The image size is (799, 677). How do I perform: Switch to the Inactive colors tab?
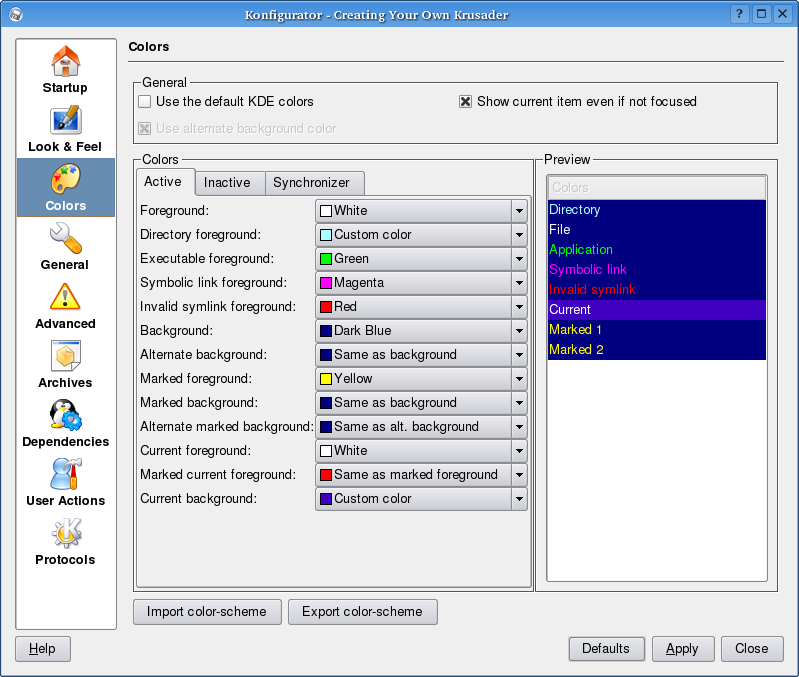(x=230, y=183)
